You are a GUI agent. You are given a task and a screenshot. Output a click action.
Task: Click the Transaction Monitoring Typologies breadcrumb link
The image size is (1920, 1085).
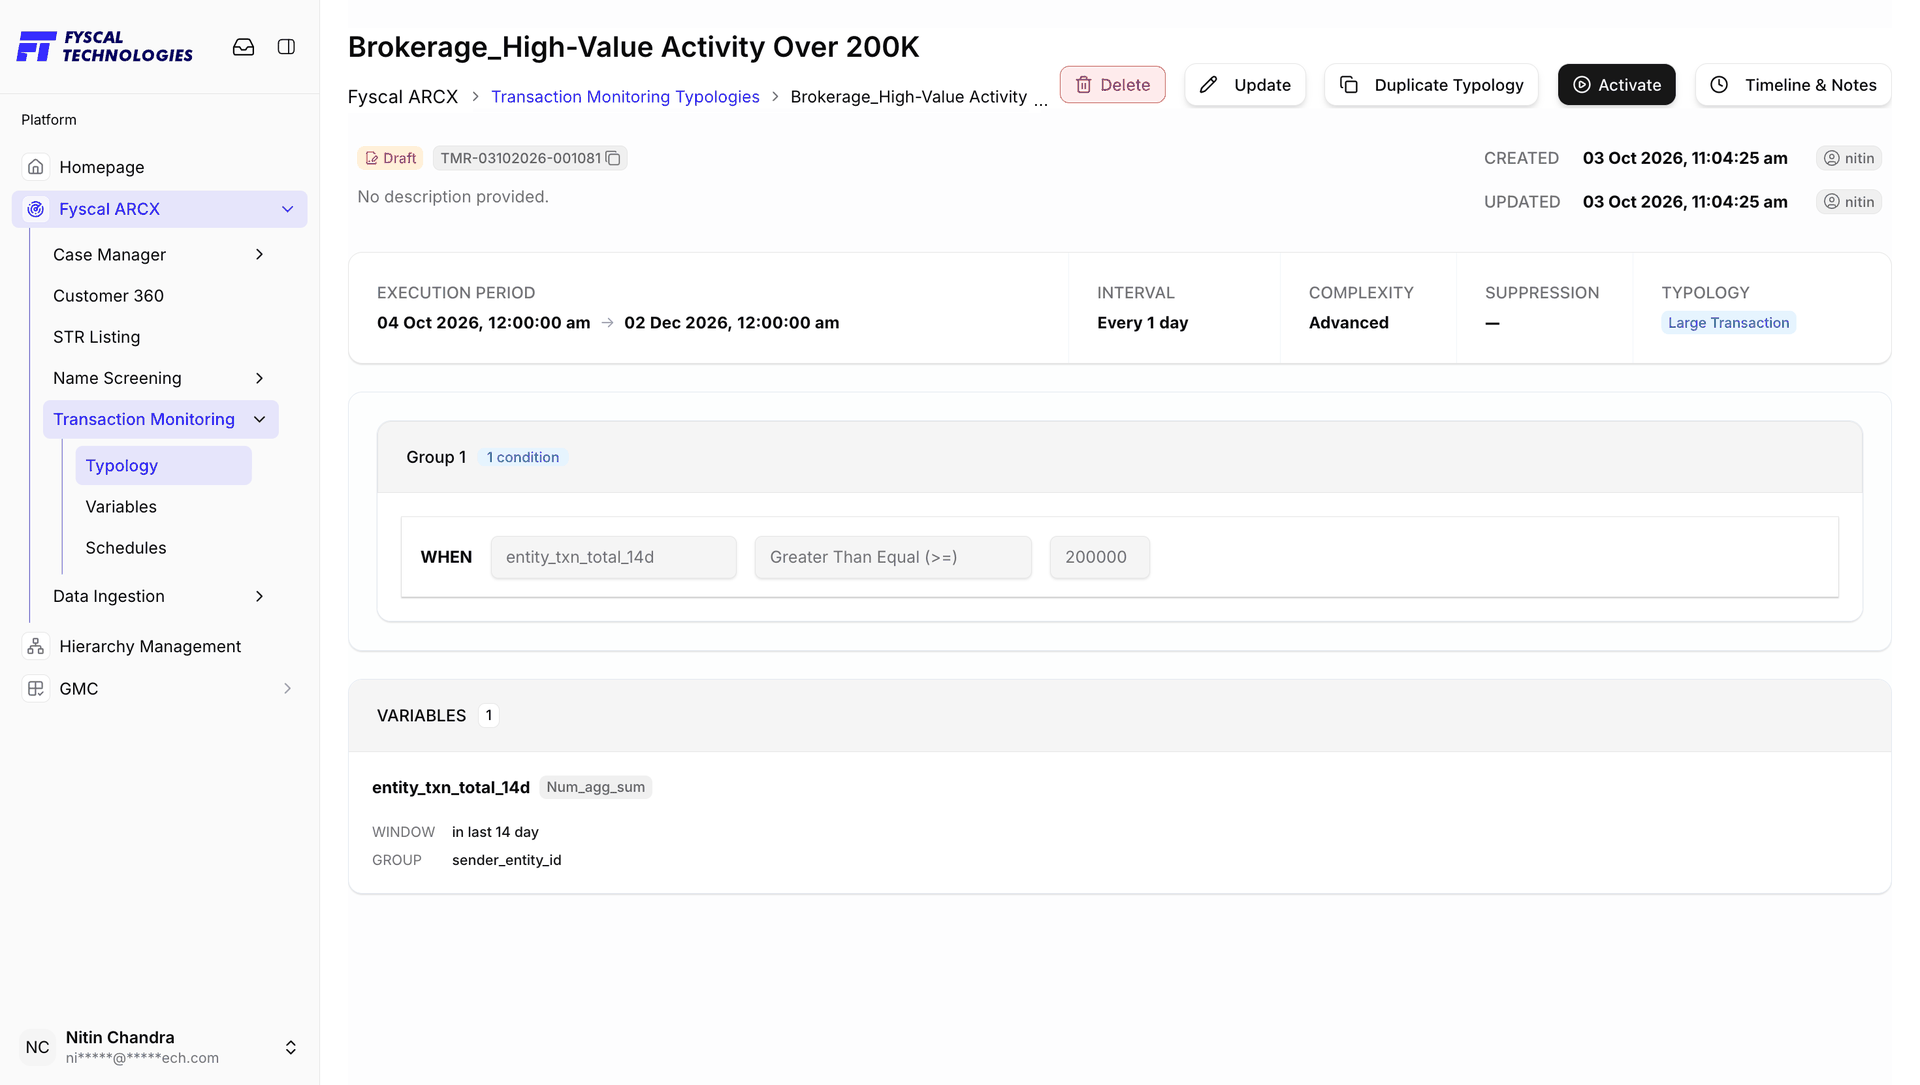pyautogui.click(x=625, y=97)
